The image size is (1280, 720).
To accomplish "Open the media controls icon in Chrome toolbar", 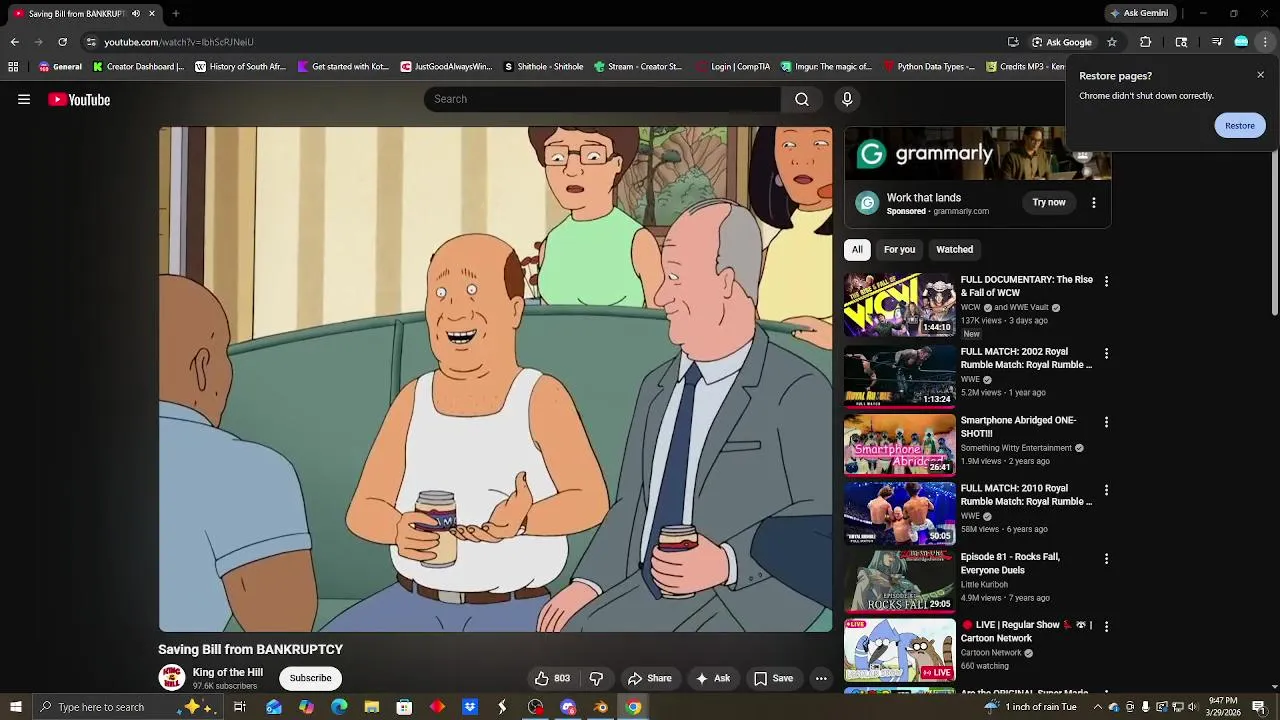I will [1217, 42].
